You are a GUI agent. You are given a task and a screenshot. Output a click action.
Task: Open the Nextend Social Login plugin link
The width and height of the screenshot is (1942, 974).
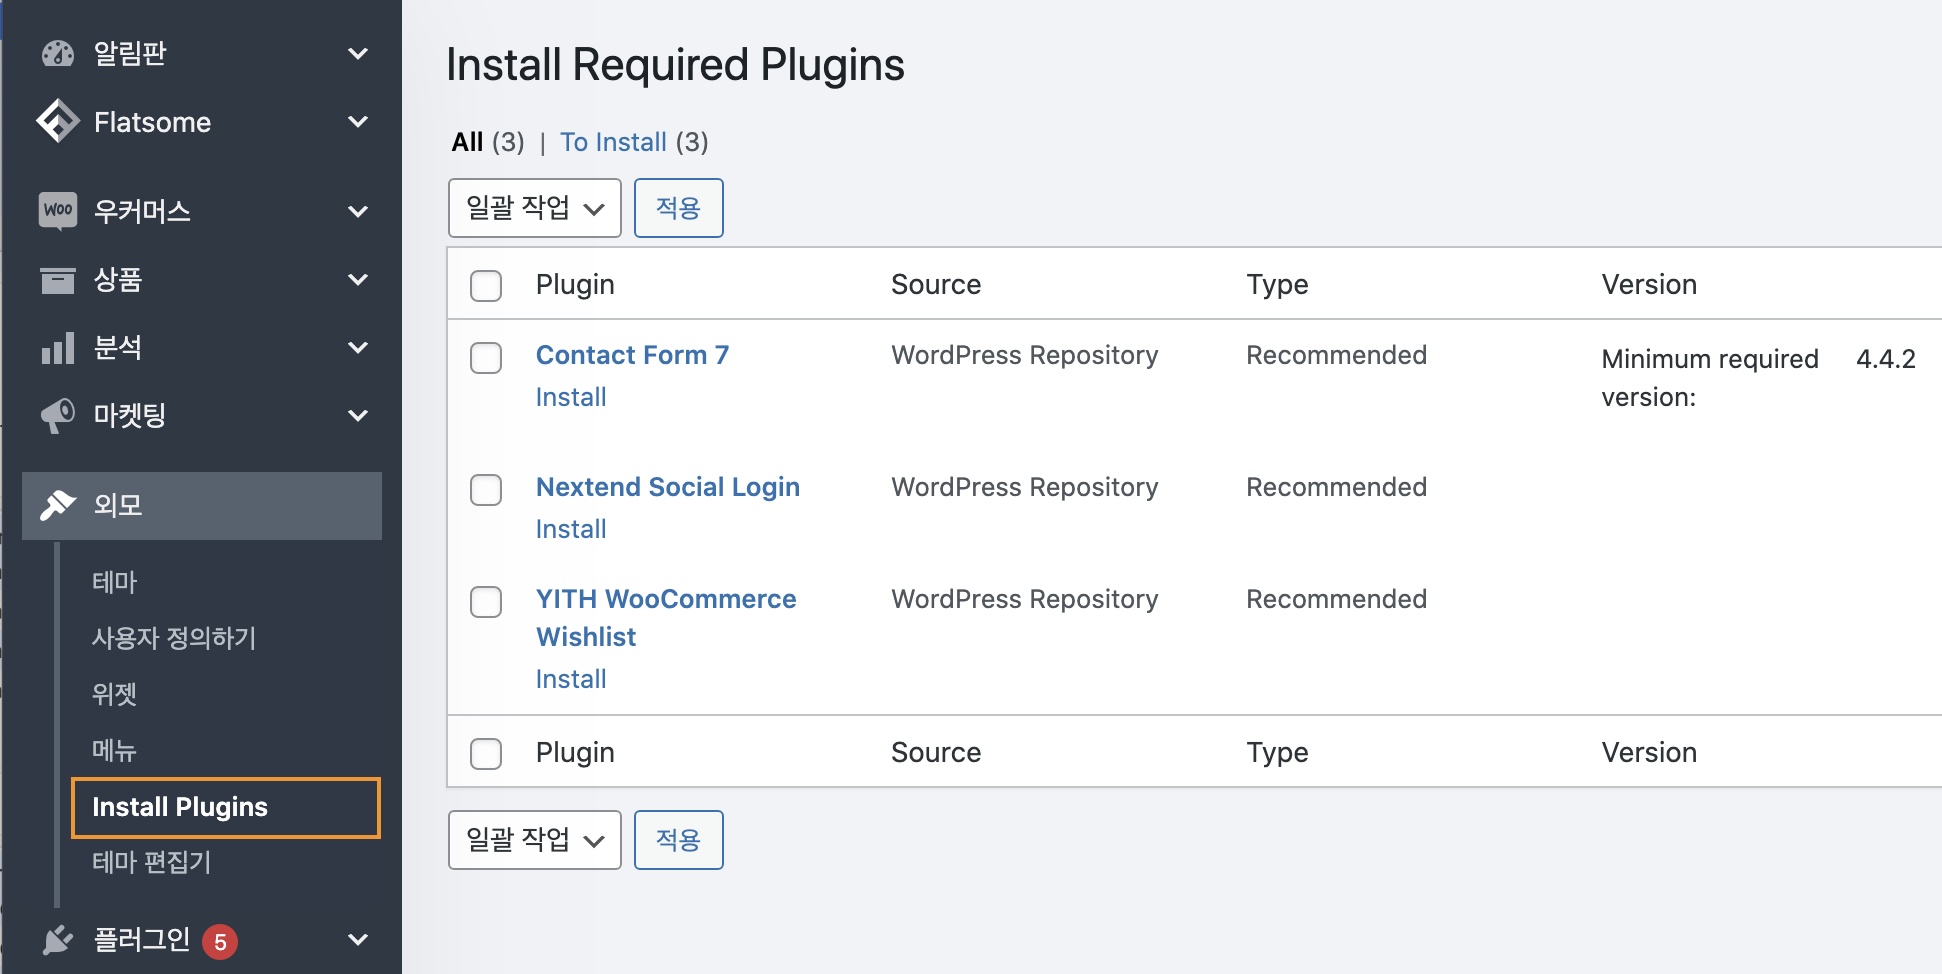668,487
